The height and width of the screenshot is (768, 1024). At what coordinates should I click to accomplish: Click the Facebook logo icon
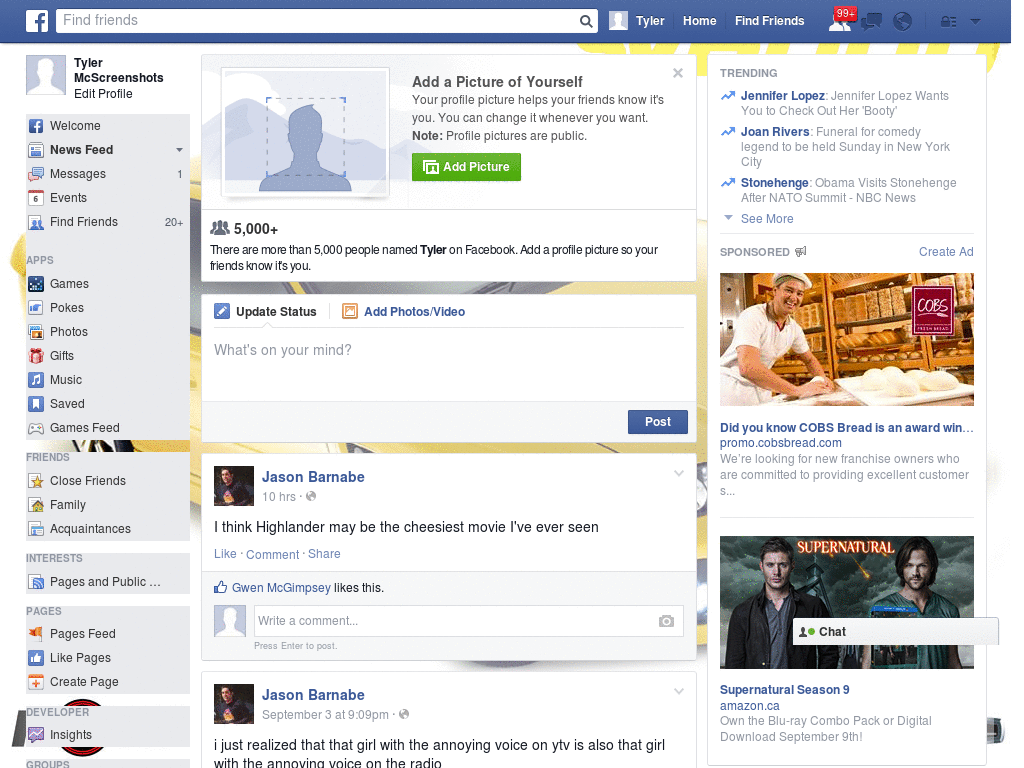click(x=37, y=21)
